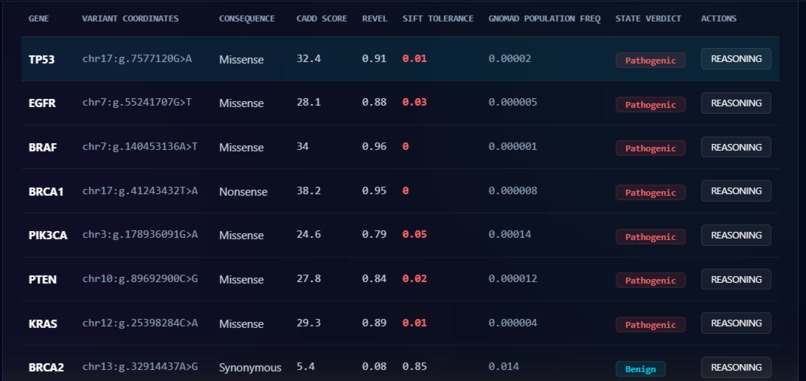Select the TP53 gene name
Image resolution: width=806 pixels, height=381 pixels.
click(42, 60)
